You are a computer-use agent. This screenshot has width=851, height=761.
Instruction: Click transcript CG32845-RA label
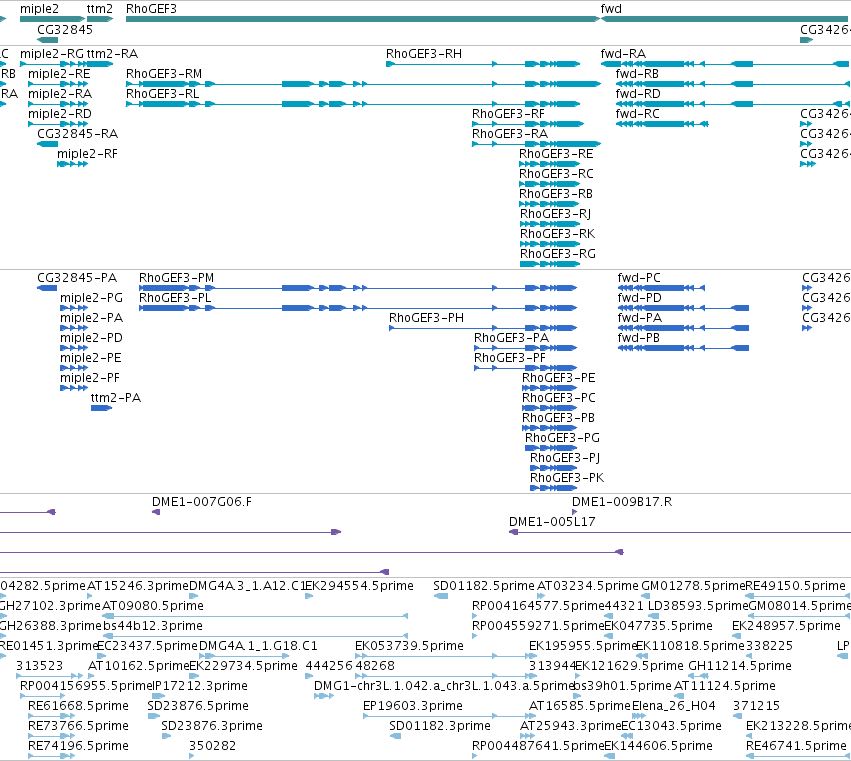pyautogui.click(x=77, y=134)
